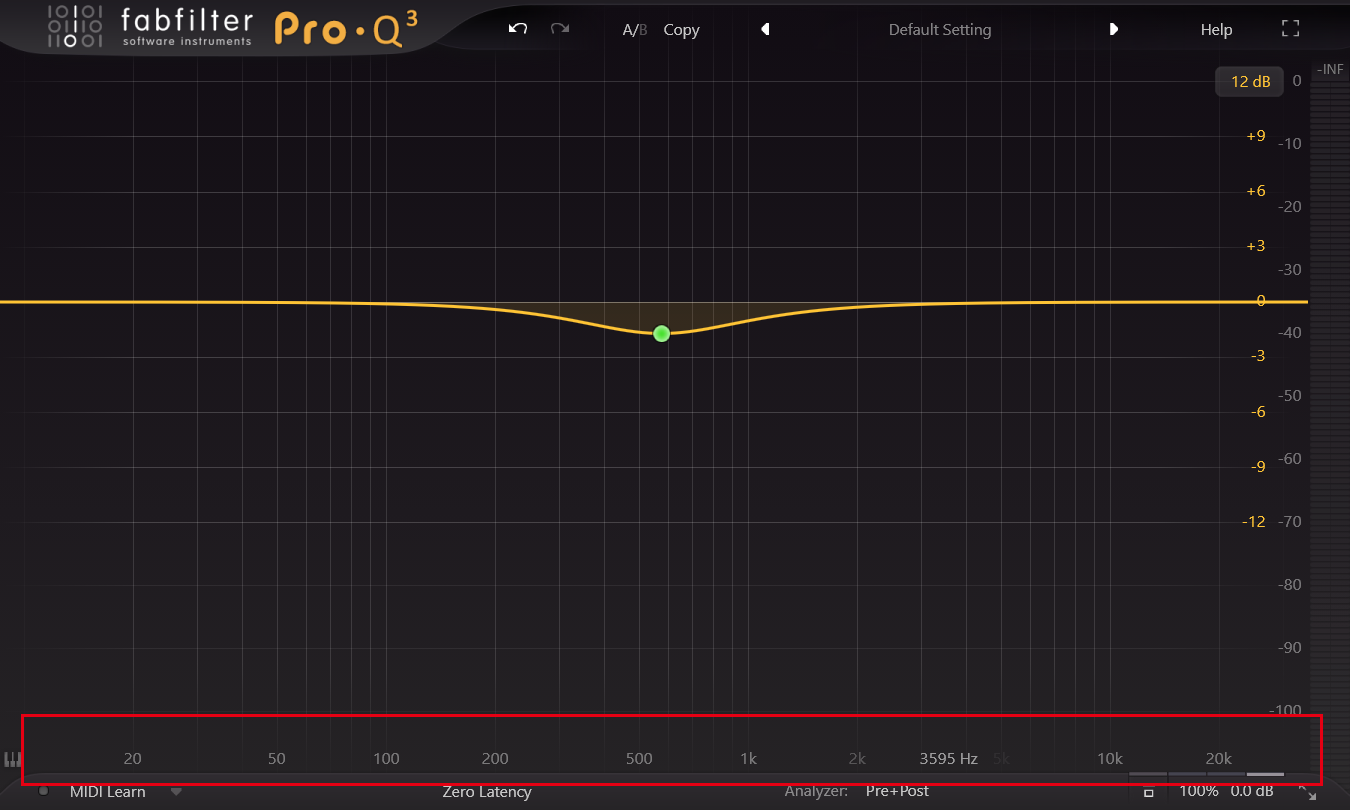Open the 12 dB display range selector
1350x810 pixels.
click(x=1250, y=81)
